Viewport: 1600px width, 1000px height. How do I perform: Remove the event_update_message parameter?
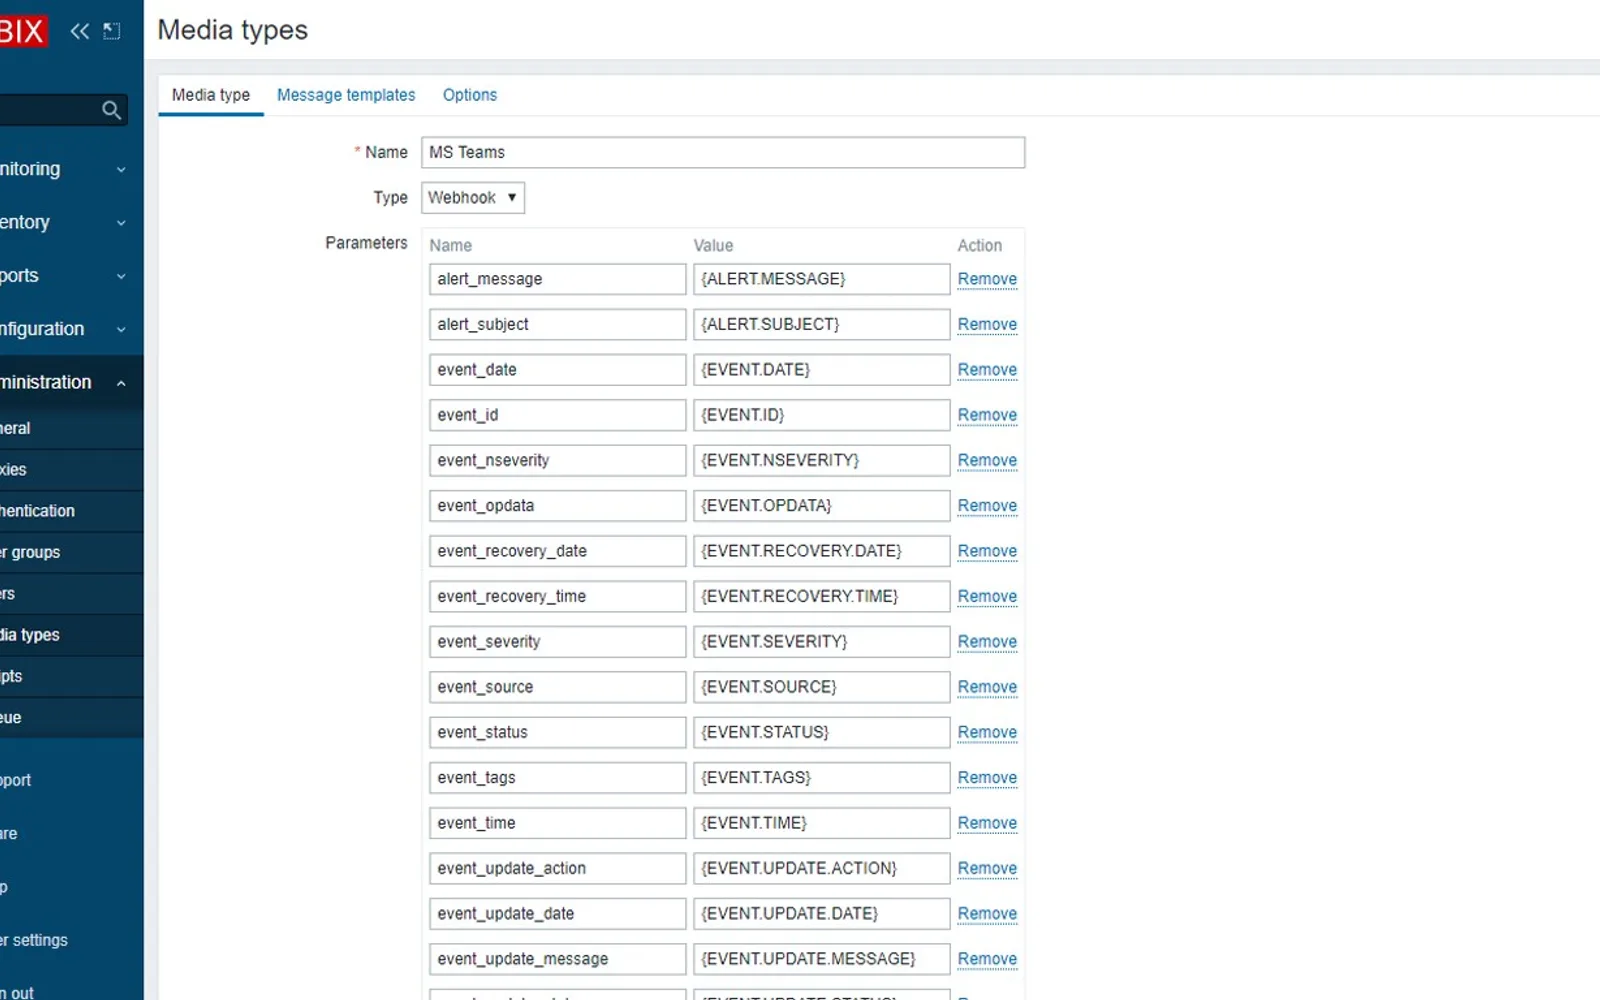coord(987,959)
